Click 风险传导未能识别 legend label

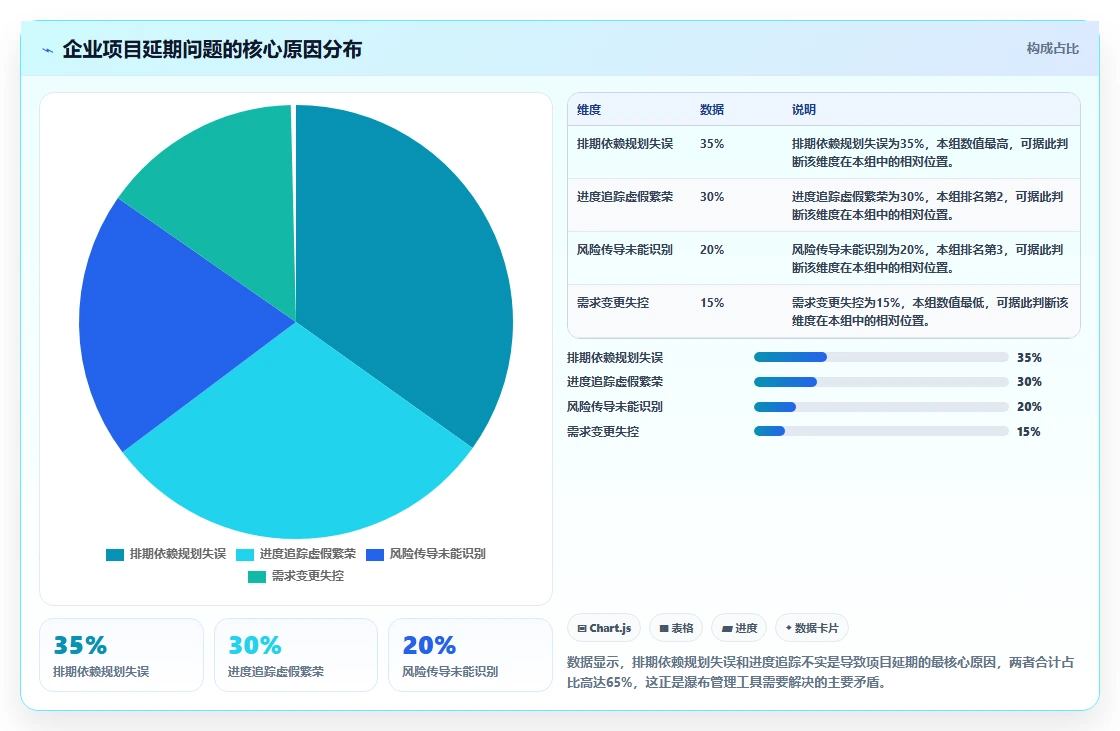coord(438,554)
